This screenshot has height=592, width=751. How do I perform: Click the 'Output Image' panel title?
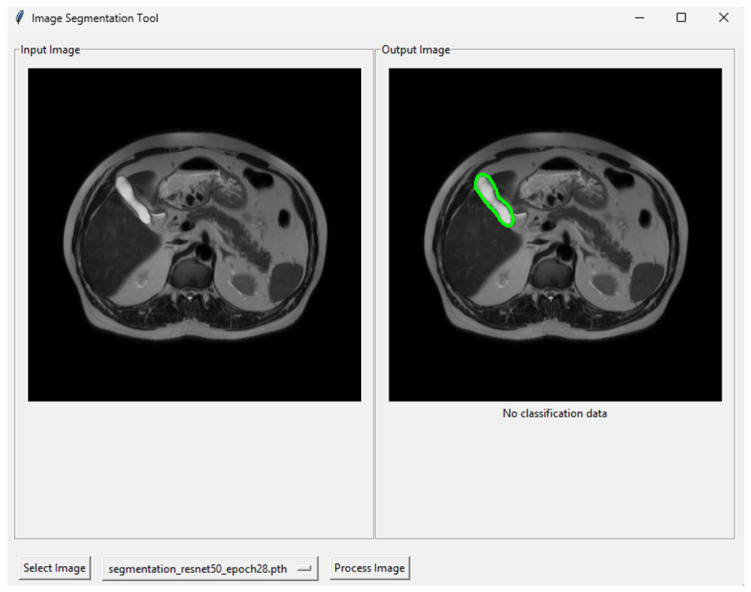tap(416, 50)
